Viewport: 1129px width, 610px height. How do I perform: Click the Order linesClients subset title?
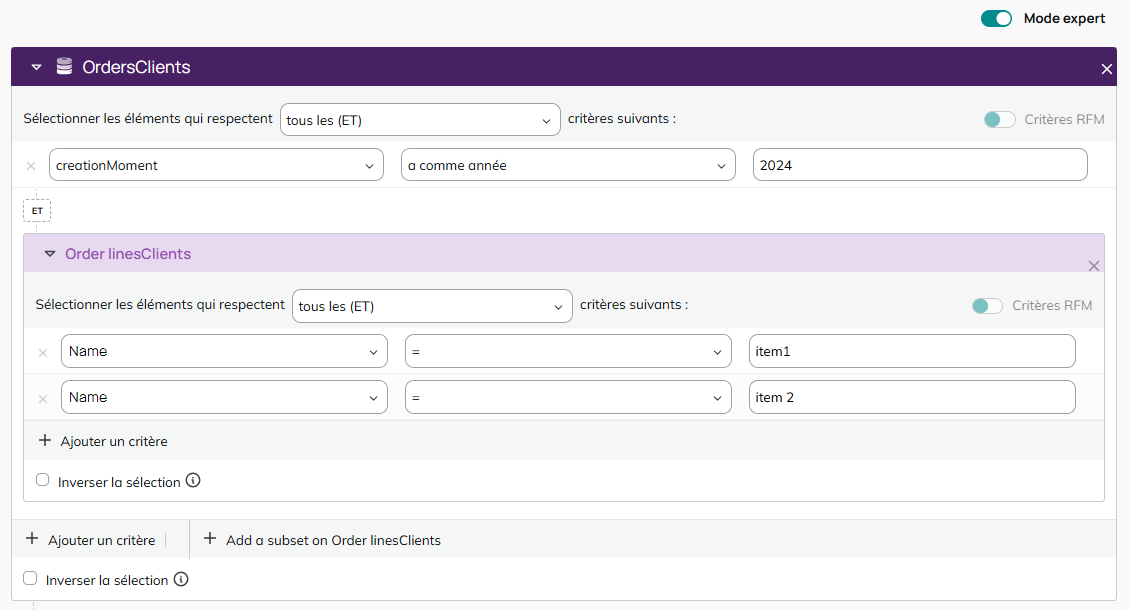[128, 254]
